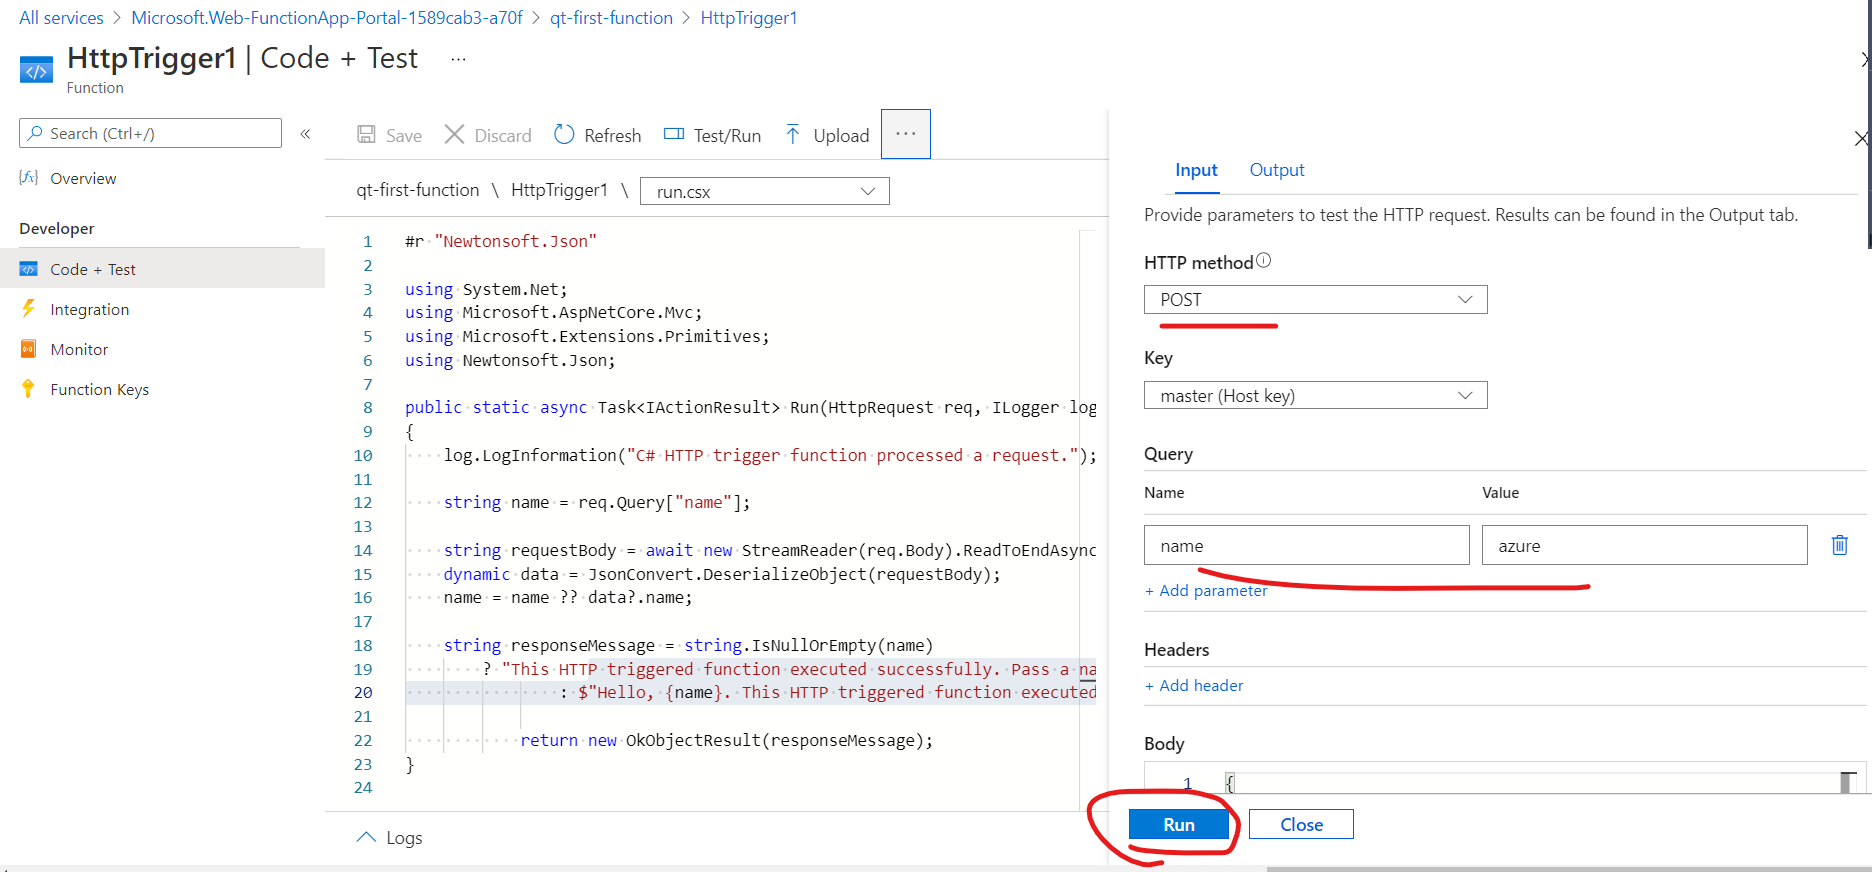Click the + Add header link
1872x872 pixels.
pos(1194,686)
